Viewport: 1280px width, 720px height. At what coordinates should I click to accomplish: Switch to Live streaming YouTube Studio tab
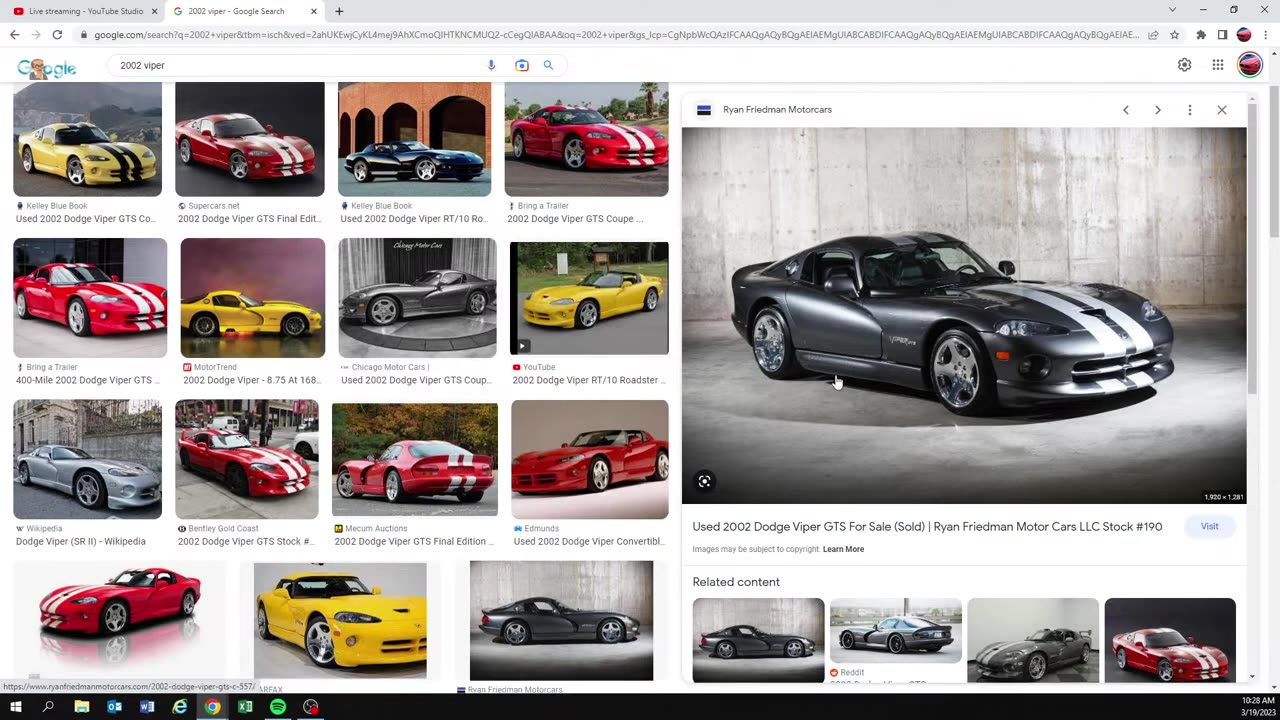pyautogui.click(x=86, y=11)
